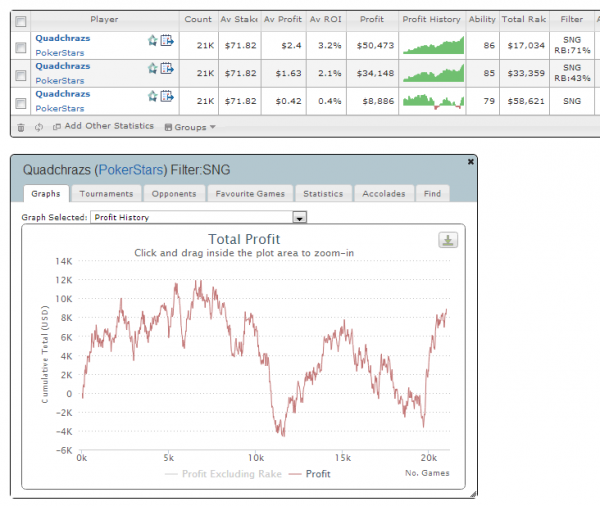
Task: Sort by the Player column header
Action: click(x=104, y=20)
